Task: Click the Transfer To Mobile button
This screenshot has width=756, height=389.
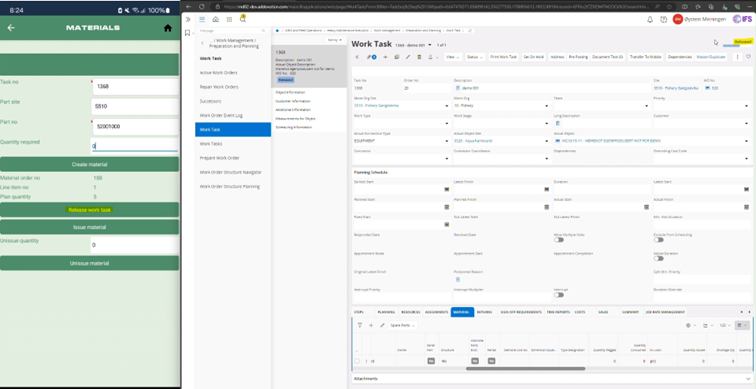Action: [x=645, y=57]
